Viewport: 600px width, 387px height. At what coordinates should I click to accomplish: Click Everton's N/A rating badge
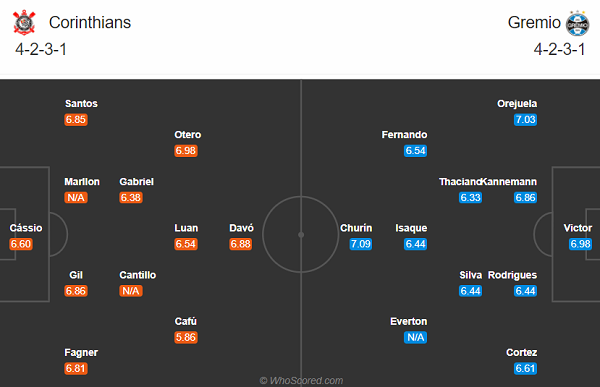pos(415,337)
